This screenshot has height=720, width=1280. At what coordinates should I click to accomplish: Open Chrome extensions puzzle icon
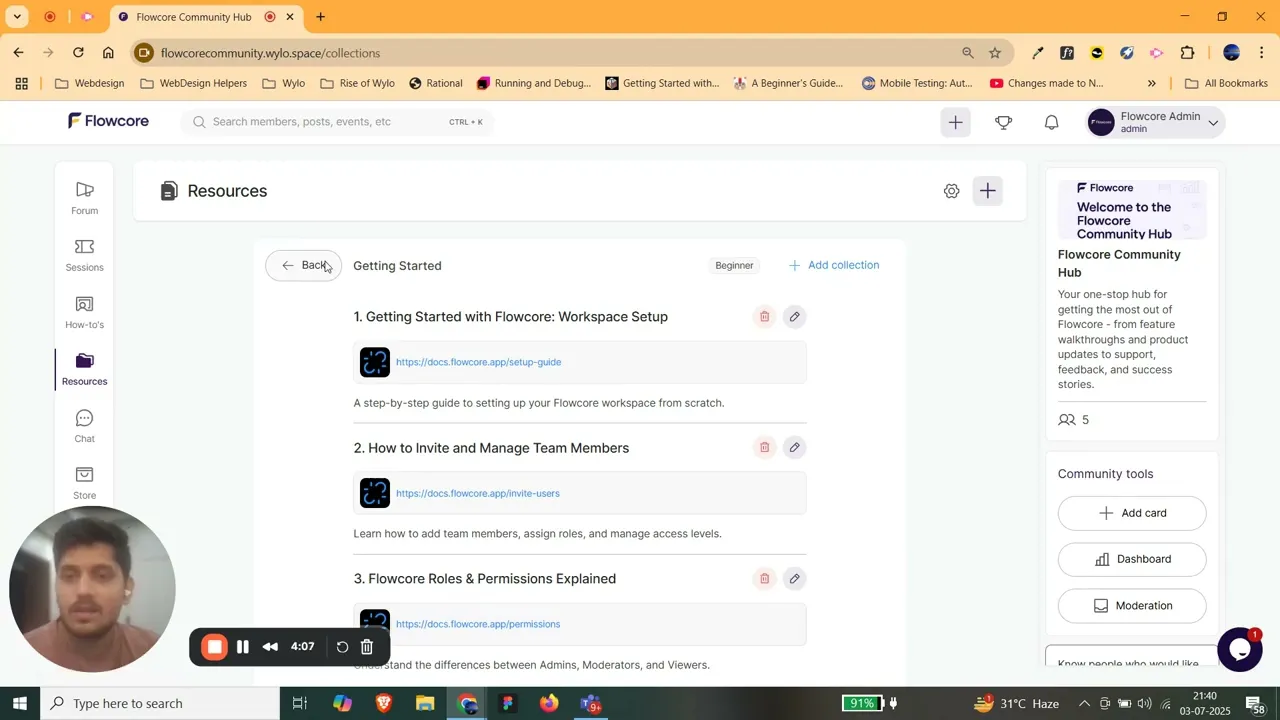[1188, 53]
